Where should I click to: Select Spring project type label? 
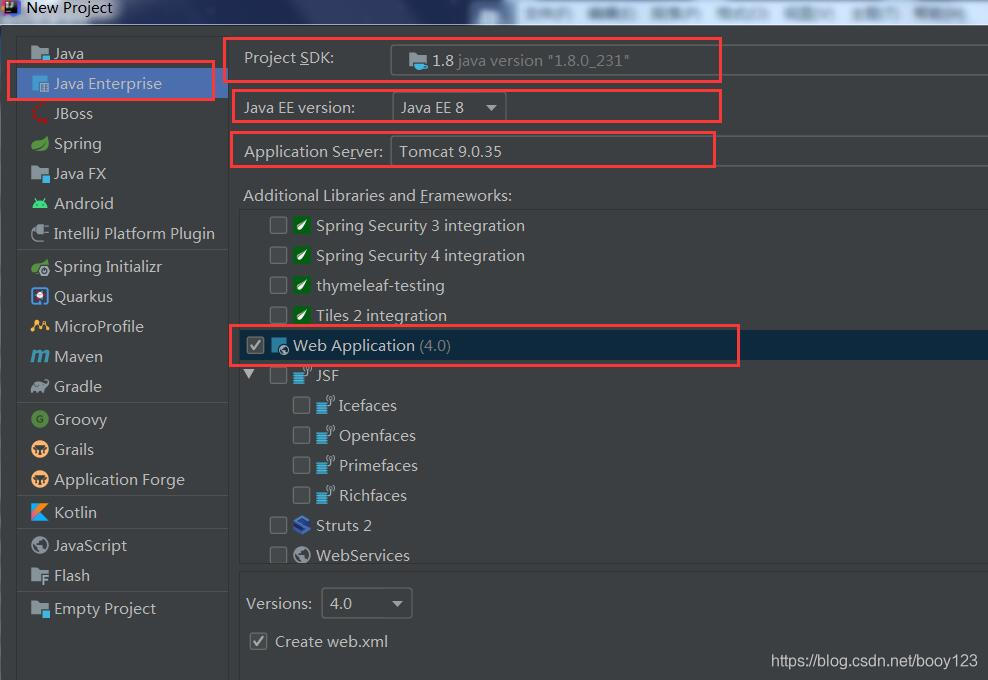point(78,144)
